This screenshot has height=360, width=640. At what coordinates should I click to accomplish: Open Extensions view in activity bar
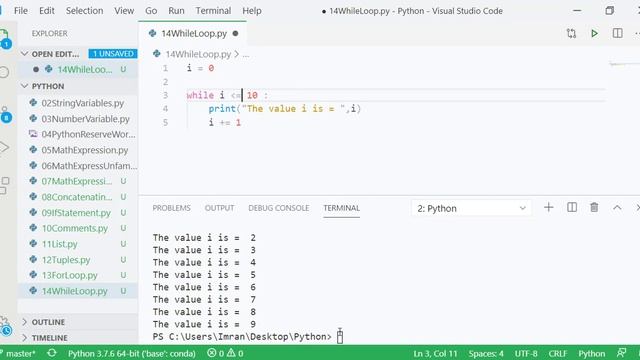(4, 185)
